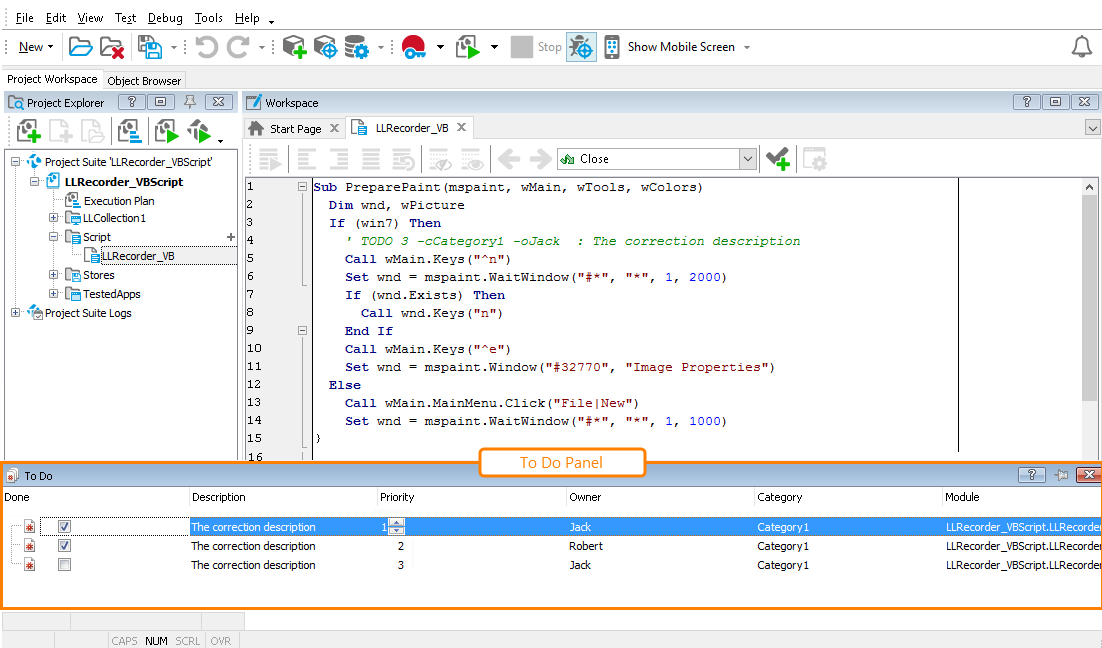Check Done box for priority 3 task
The image size is (1102, 648).
[x=64, y=565]
